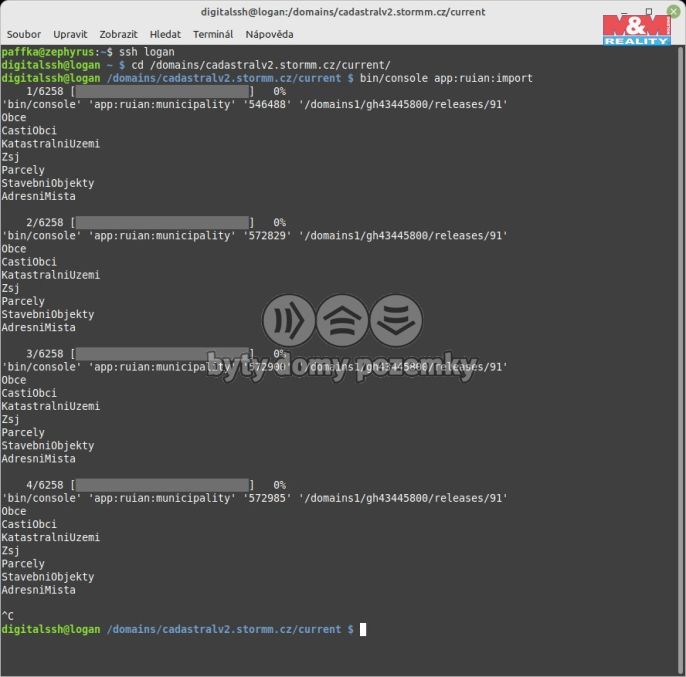Open the Zobrazit menu
Viewport: 686px width, 677px height.
[119, 34]
